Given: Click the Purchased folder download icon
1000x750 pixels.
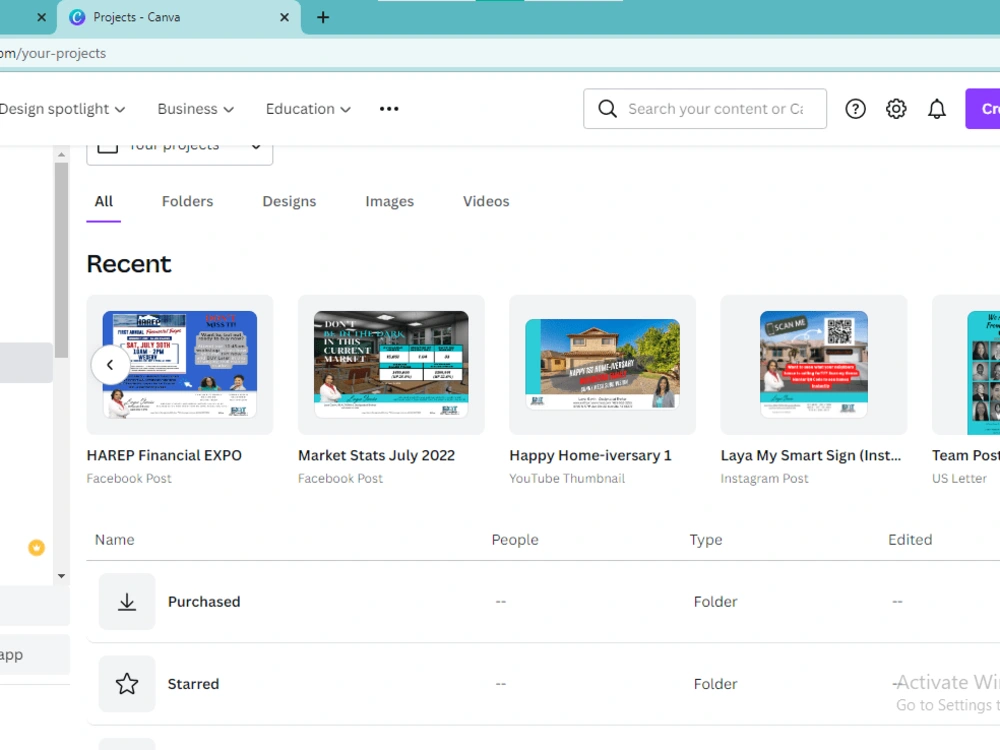Looking at the screenshot, I should [x=127, y=601].
